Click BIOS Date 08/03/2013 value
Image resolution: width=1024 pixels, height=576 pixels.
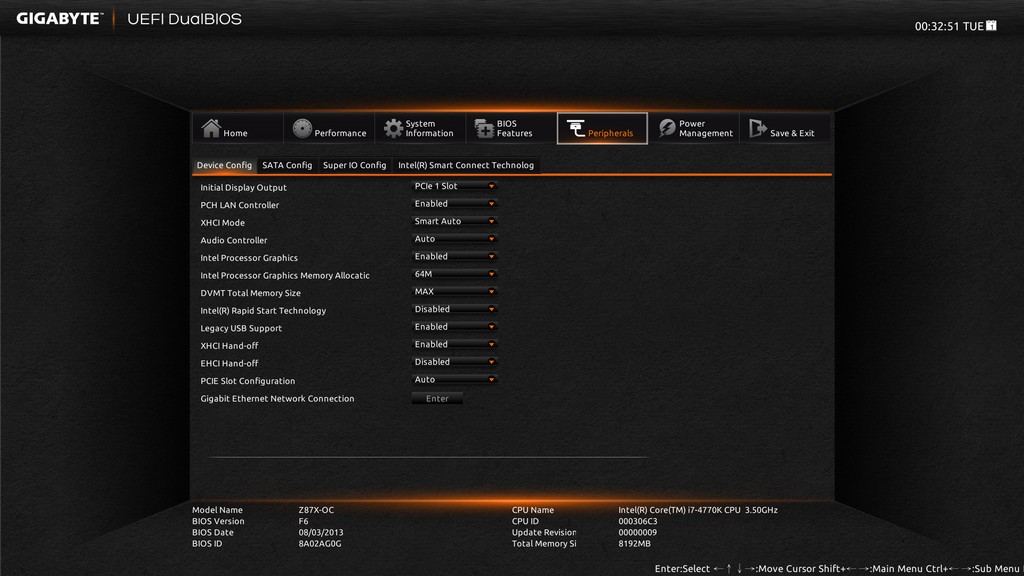(321, 532)
